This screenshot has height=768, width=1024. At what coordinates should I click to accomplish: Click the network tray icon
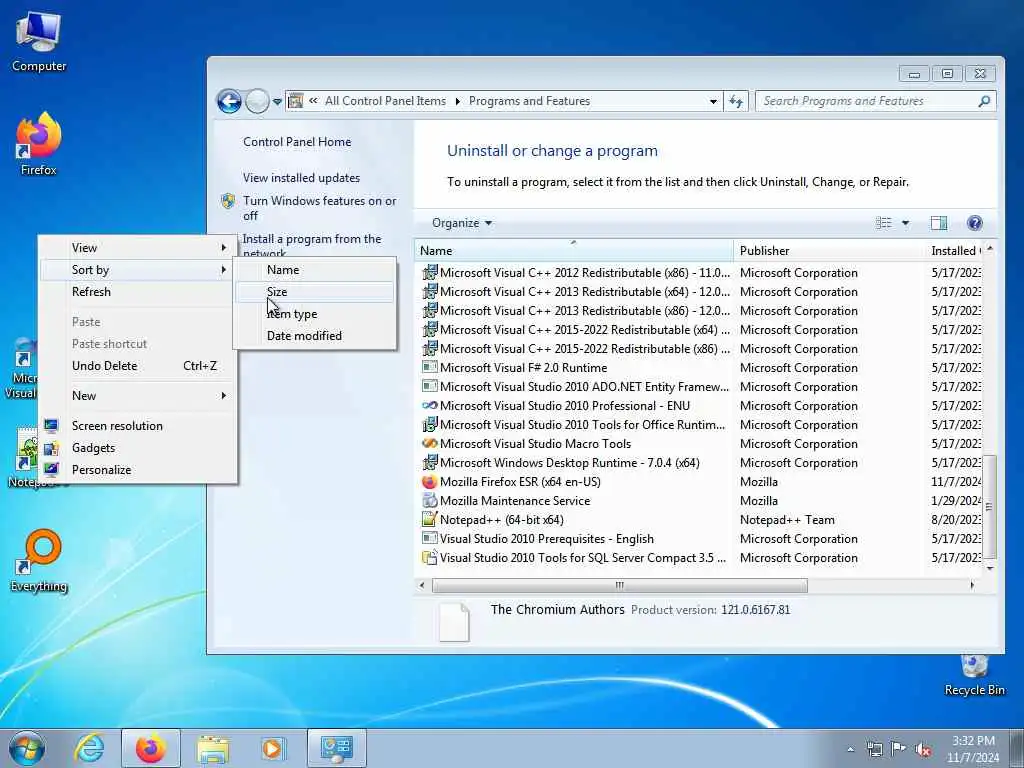874,749
